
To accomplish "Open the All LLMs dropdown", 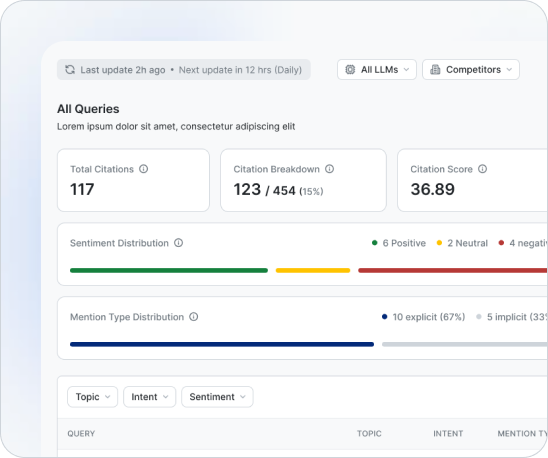I will point(377,70).
